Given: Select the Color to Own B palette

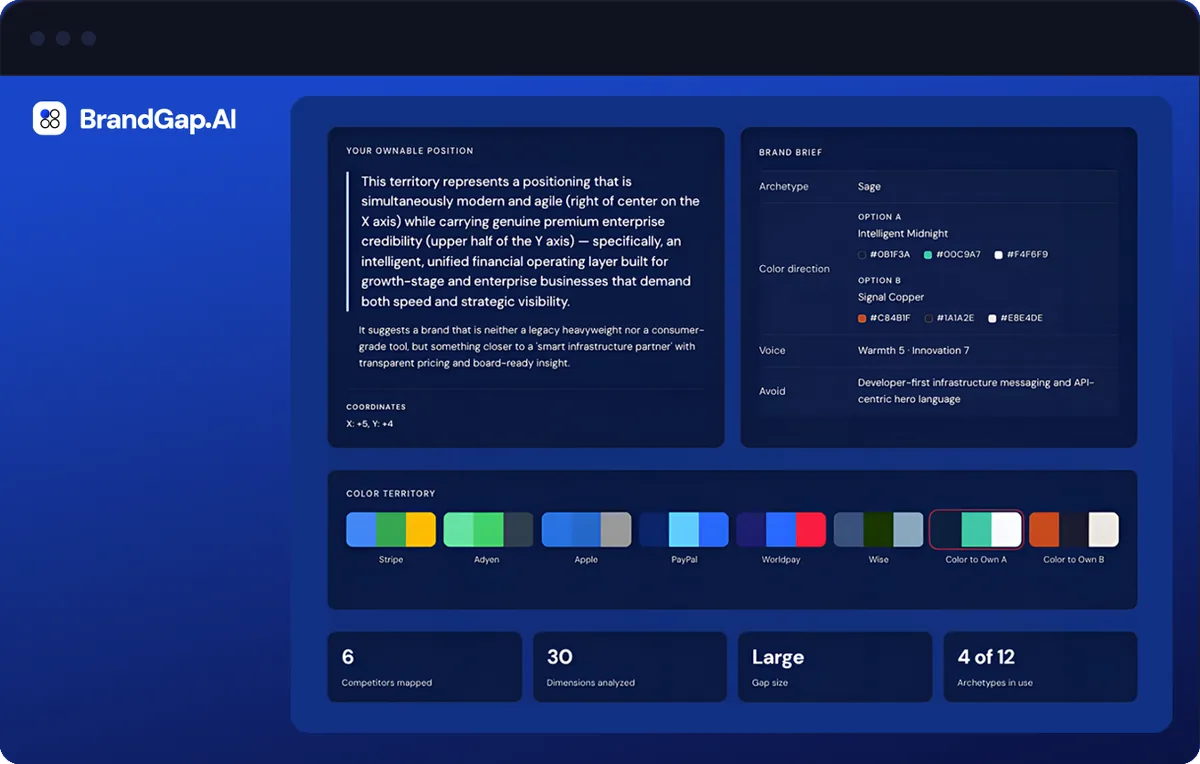Looking at the screenshot, I should [1074, 529].
